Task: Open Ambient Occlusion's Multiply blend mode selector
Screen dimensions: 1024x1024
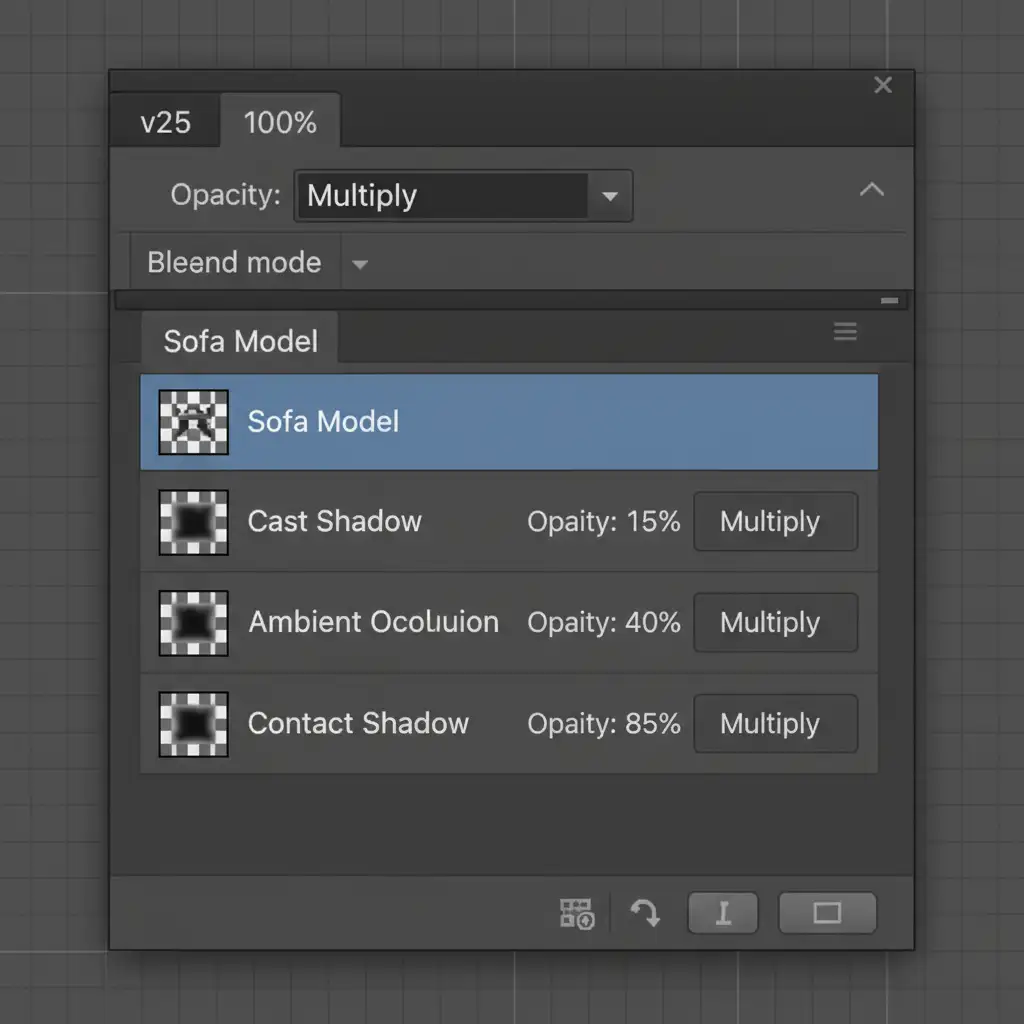Action: 775,623
